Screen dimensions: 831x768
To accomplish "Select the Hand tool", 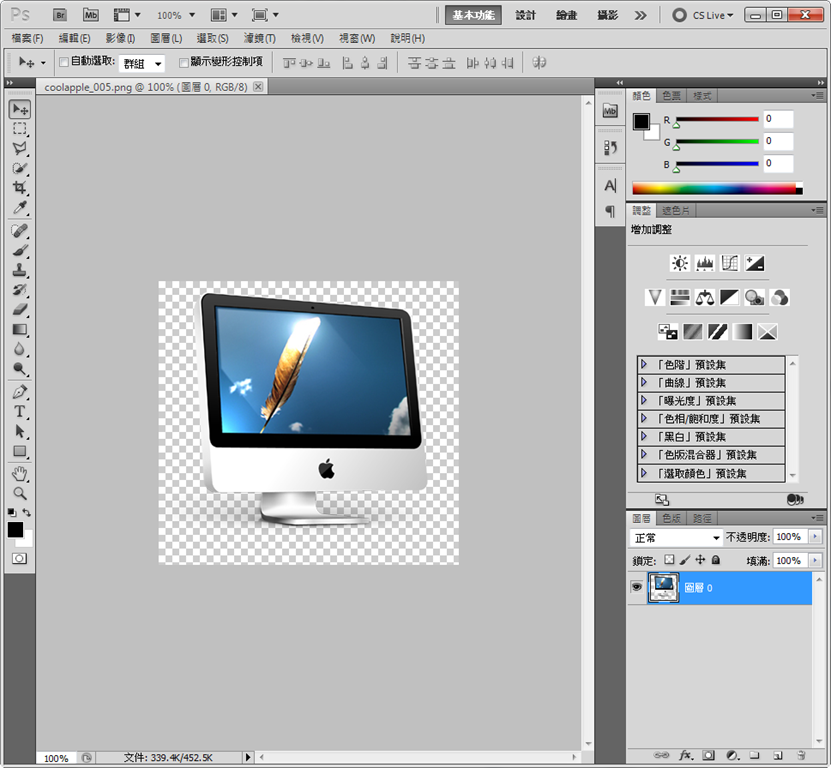I will click(x=20, y=474).
